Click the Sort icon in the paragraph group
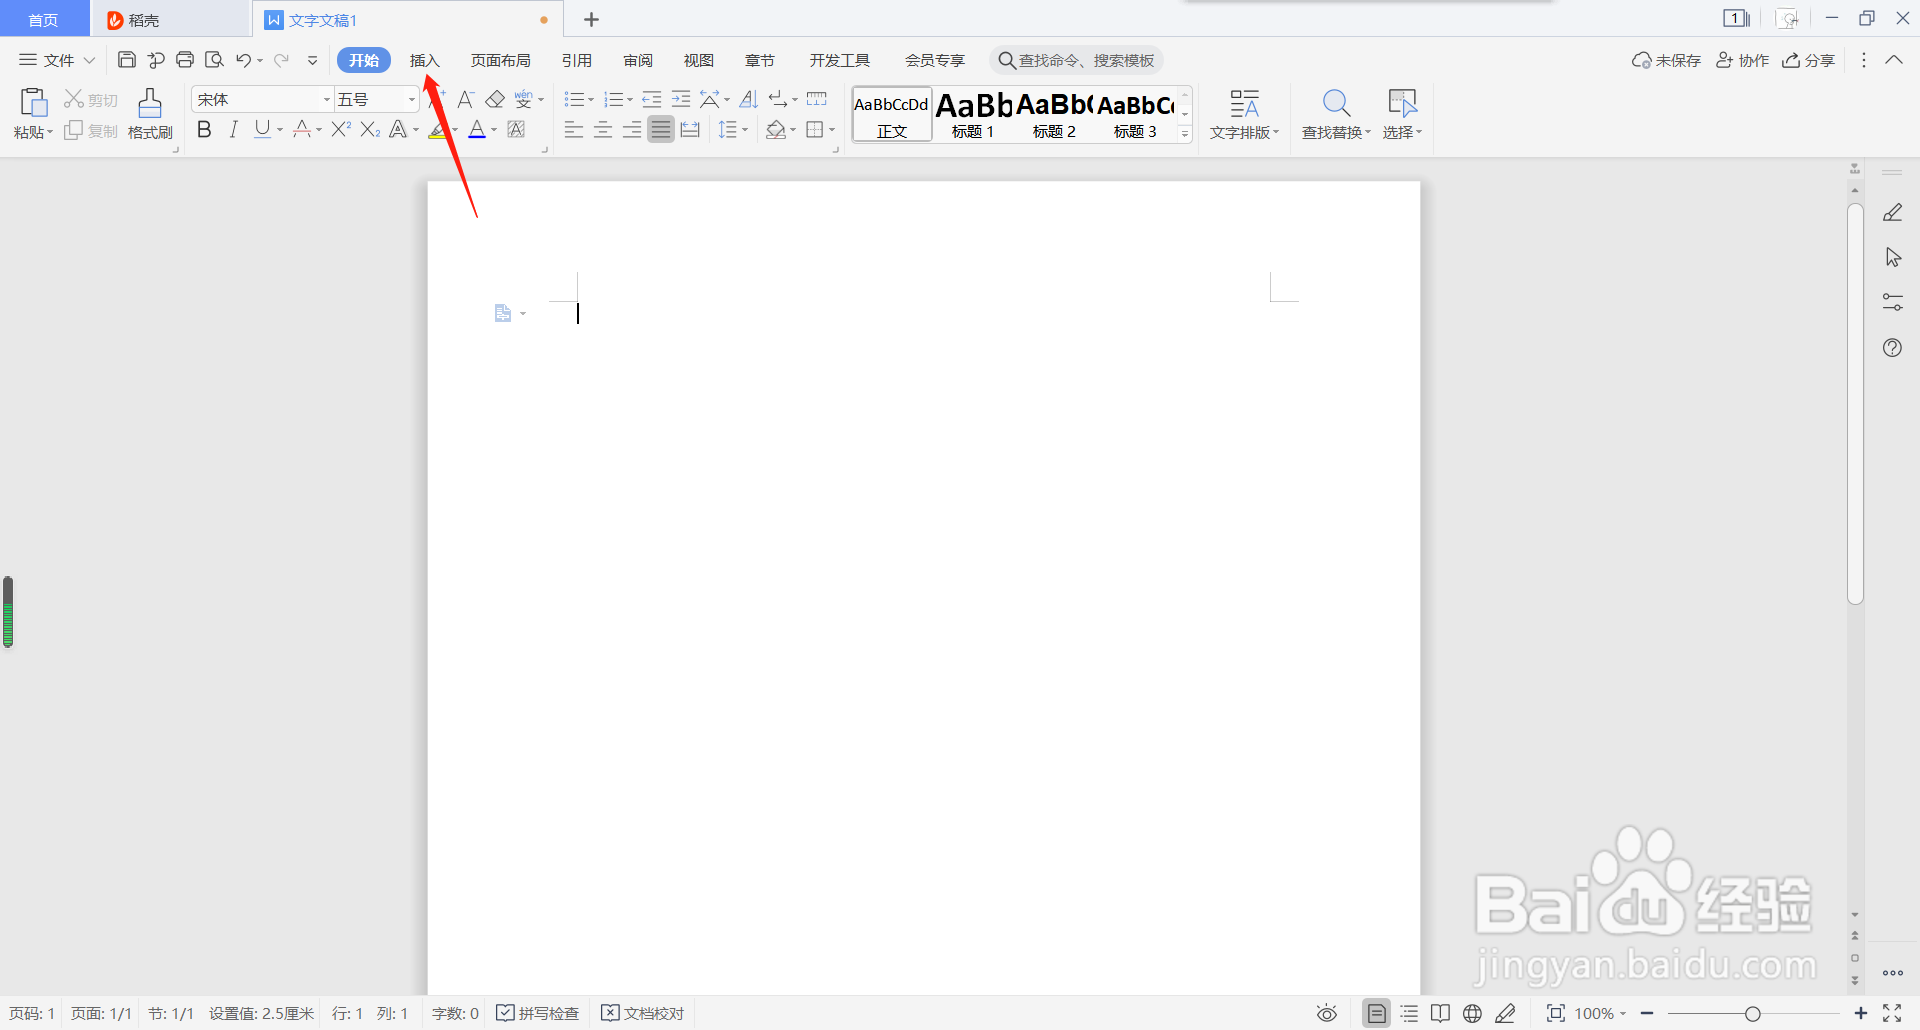 (x=749, y=99)
